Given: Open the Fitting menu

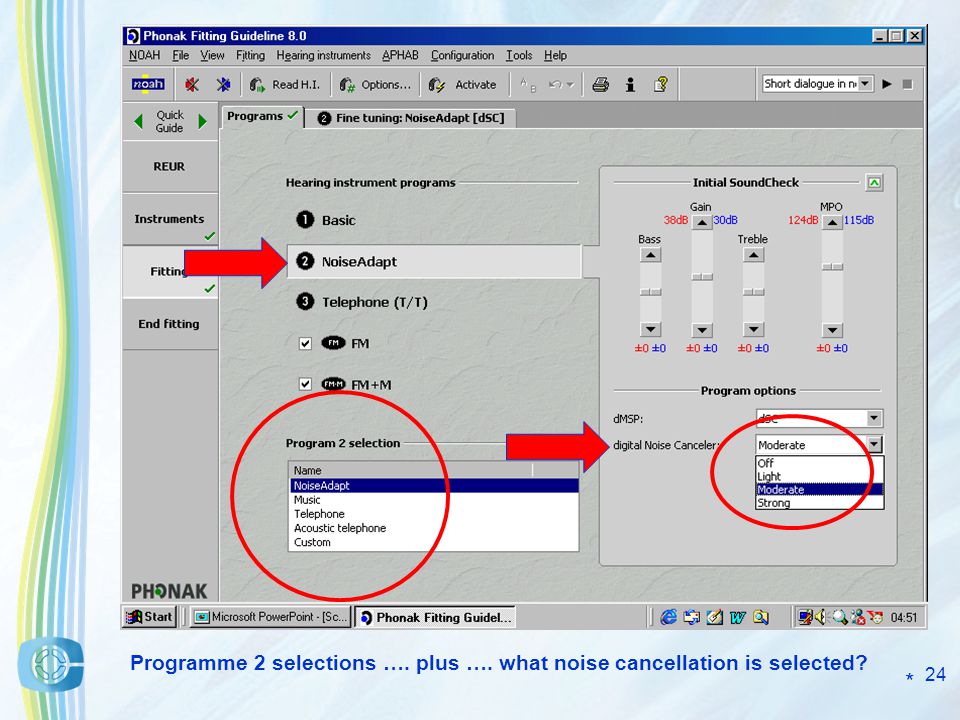Looking at the screenshot, I should [250, 55].
